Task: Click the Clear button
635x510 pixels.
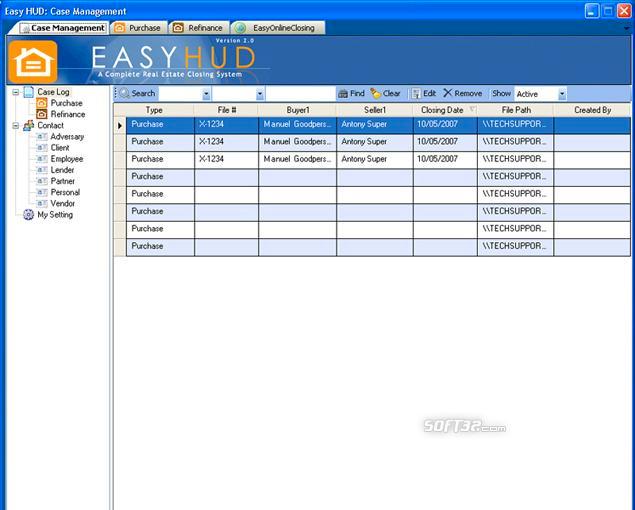Action: pyautogui.click(x=385, y=94)
